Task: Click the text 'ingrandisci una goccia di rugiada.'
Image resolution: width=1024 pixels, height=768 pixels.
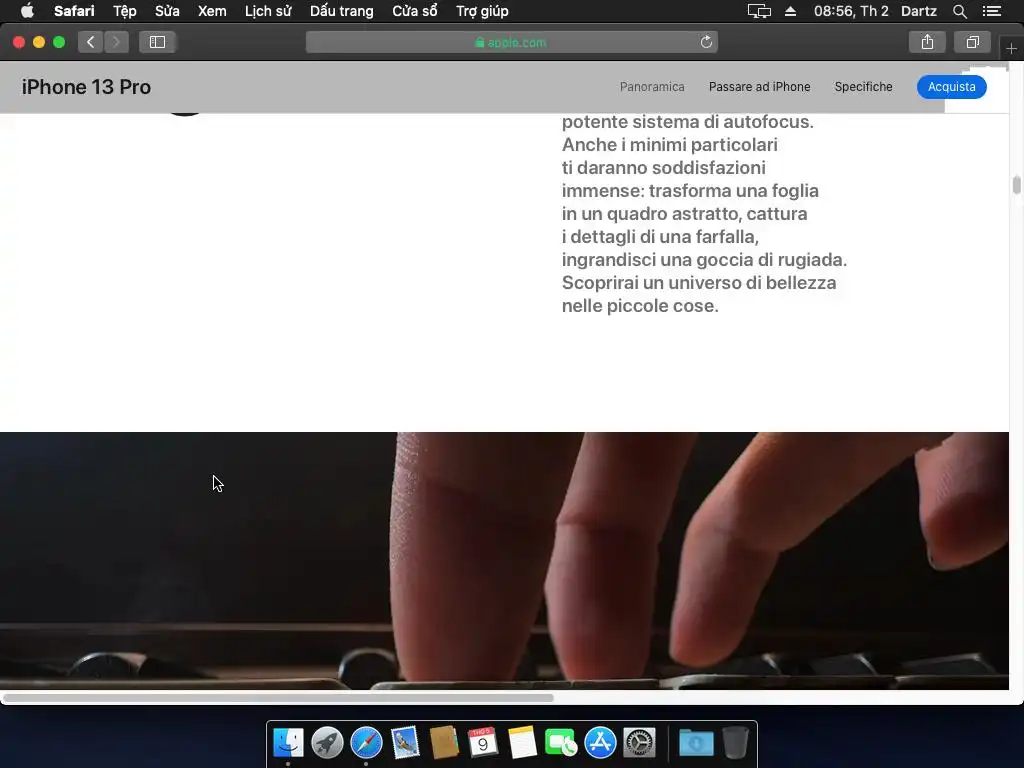Action: (x=705, y=260)
